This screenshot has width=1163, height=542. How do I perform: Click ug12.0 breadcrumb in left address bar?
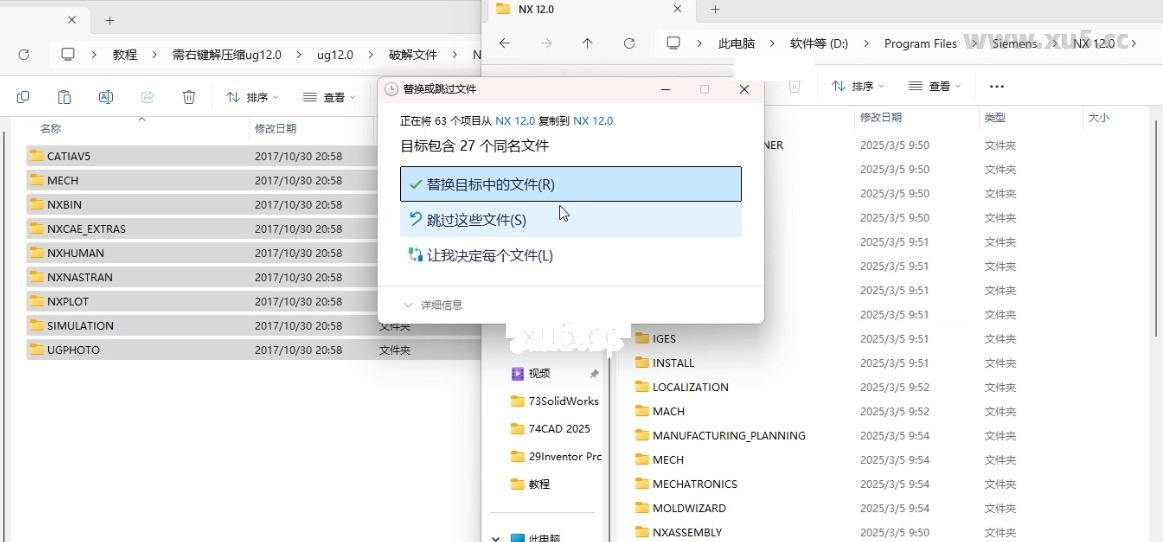[335, 55]
